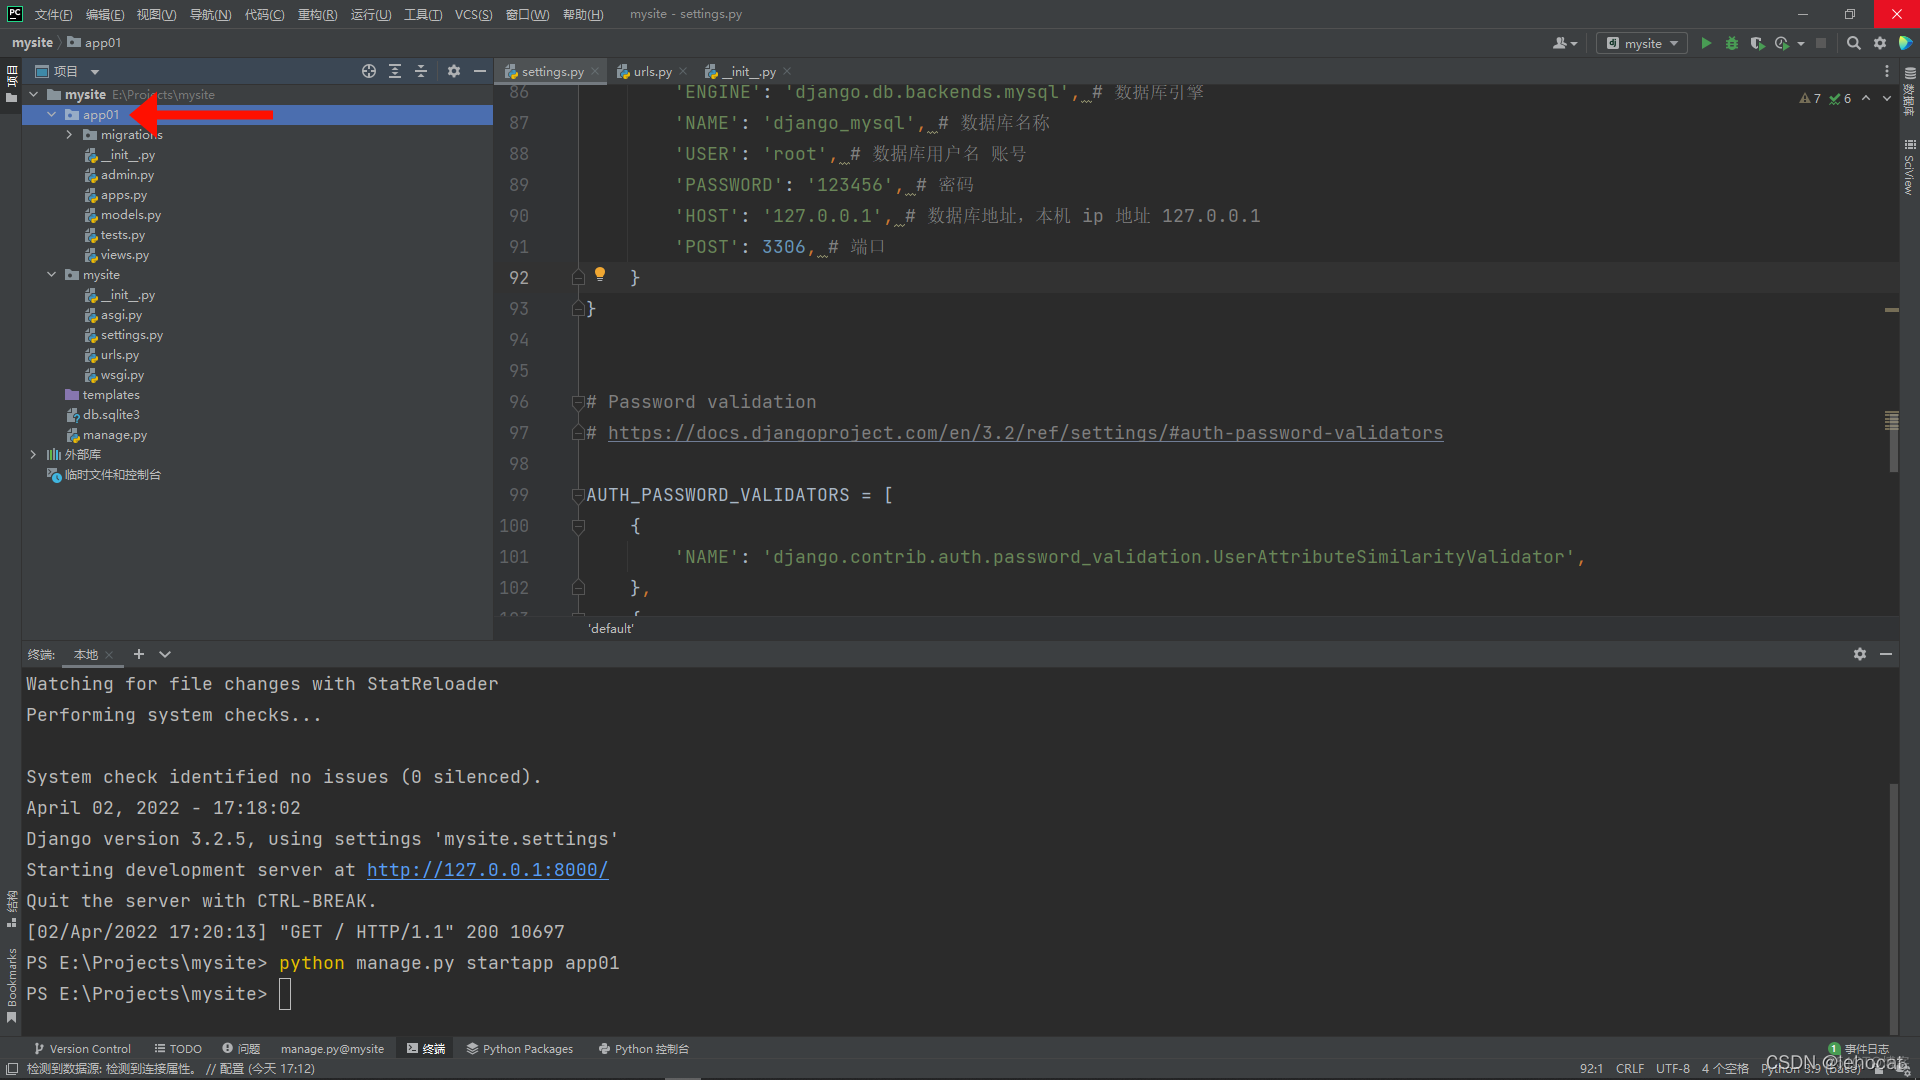Add a new terminal session
Image resolution: width=1920 pixels, height=1080 pixels.
tap(139, 654)
